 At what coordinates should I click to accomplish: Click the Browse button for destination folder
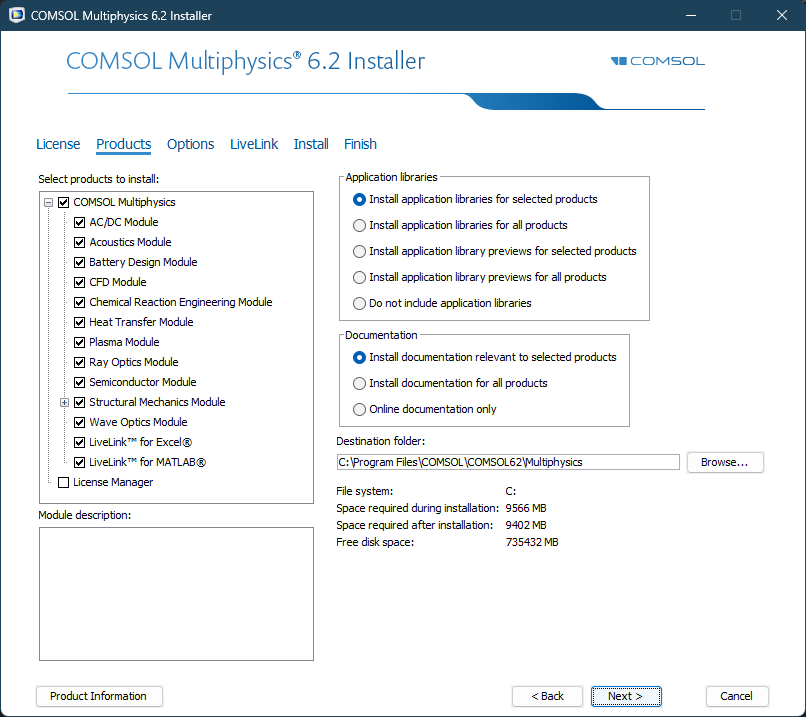pos(724,462)
